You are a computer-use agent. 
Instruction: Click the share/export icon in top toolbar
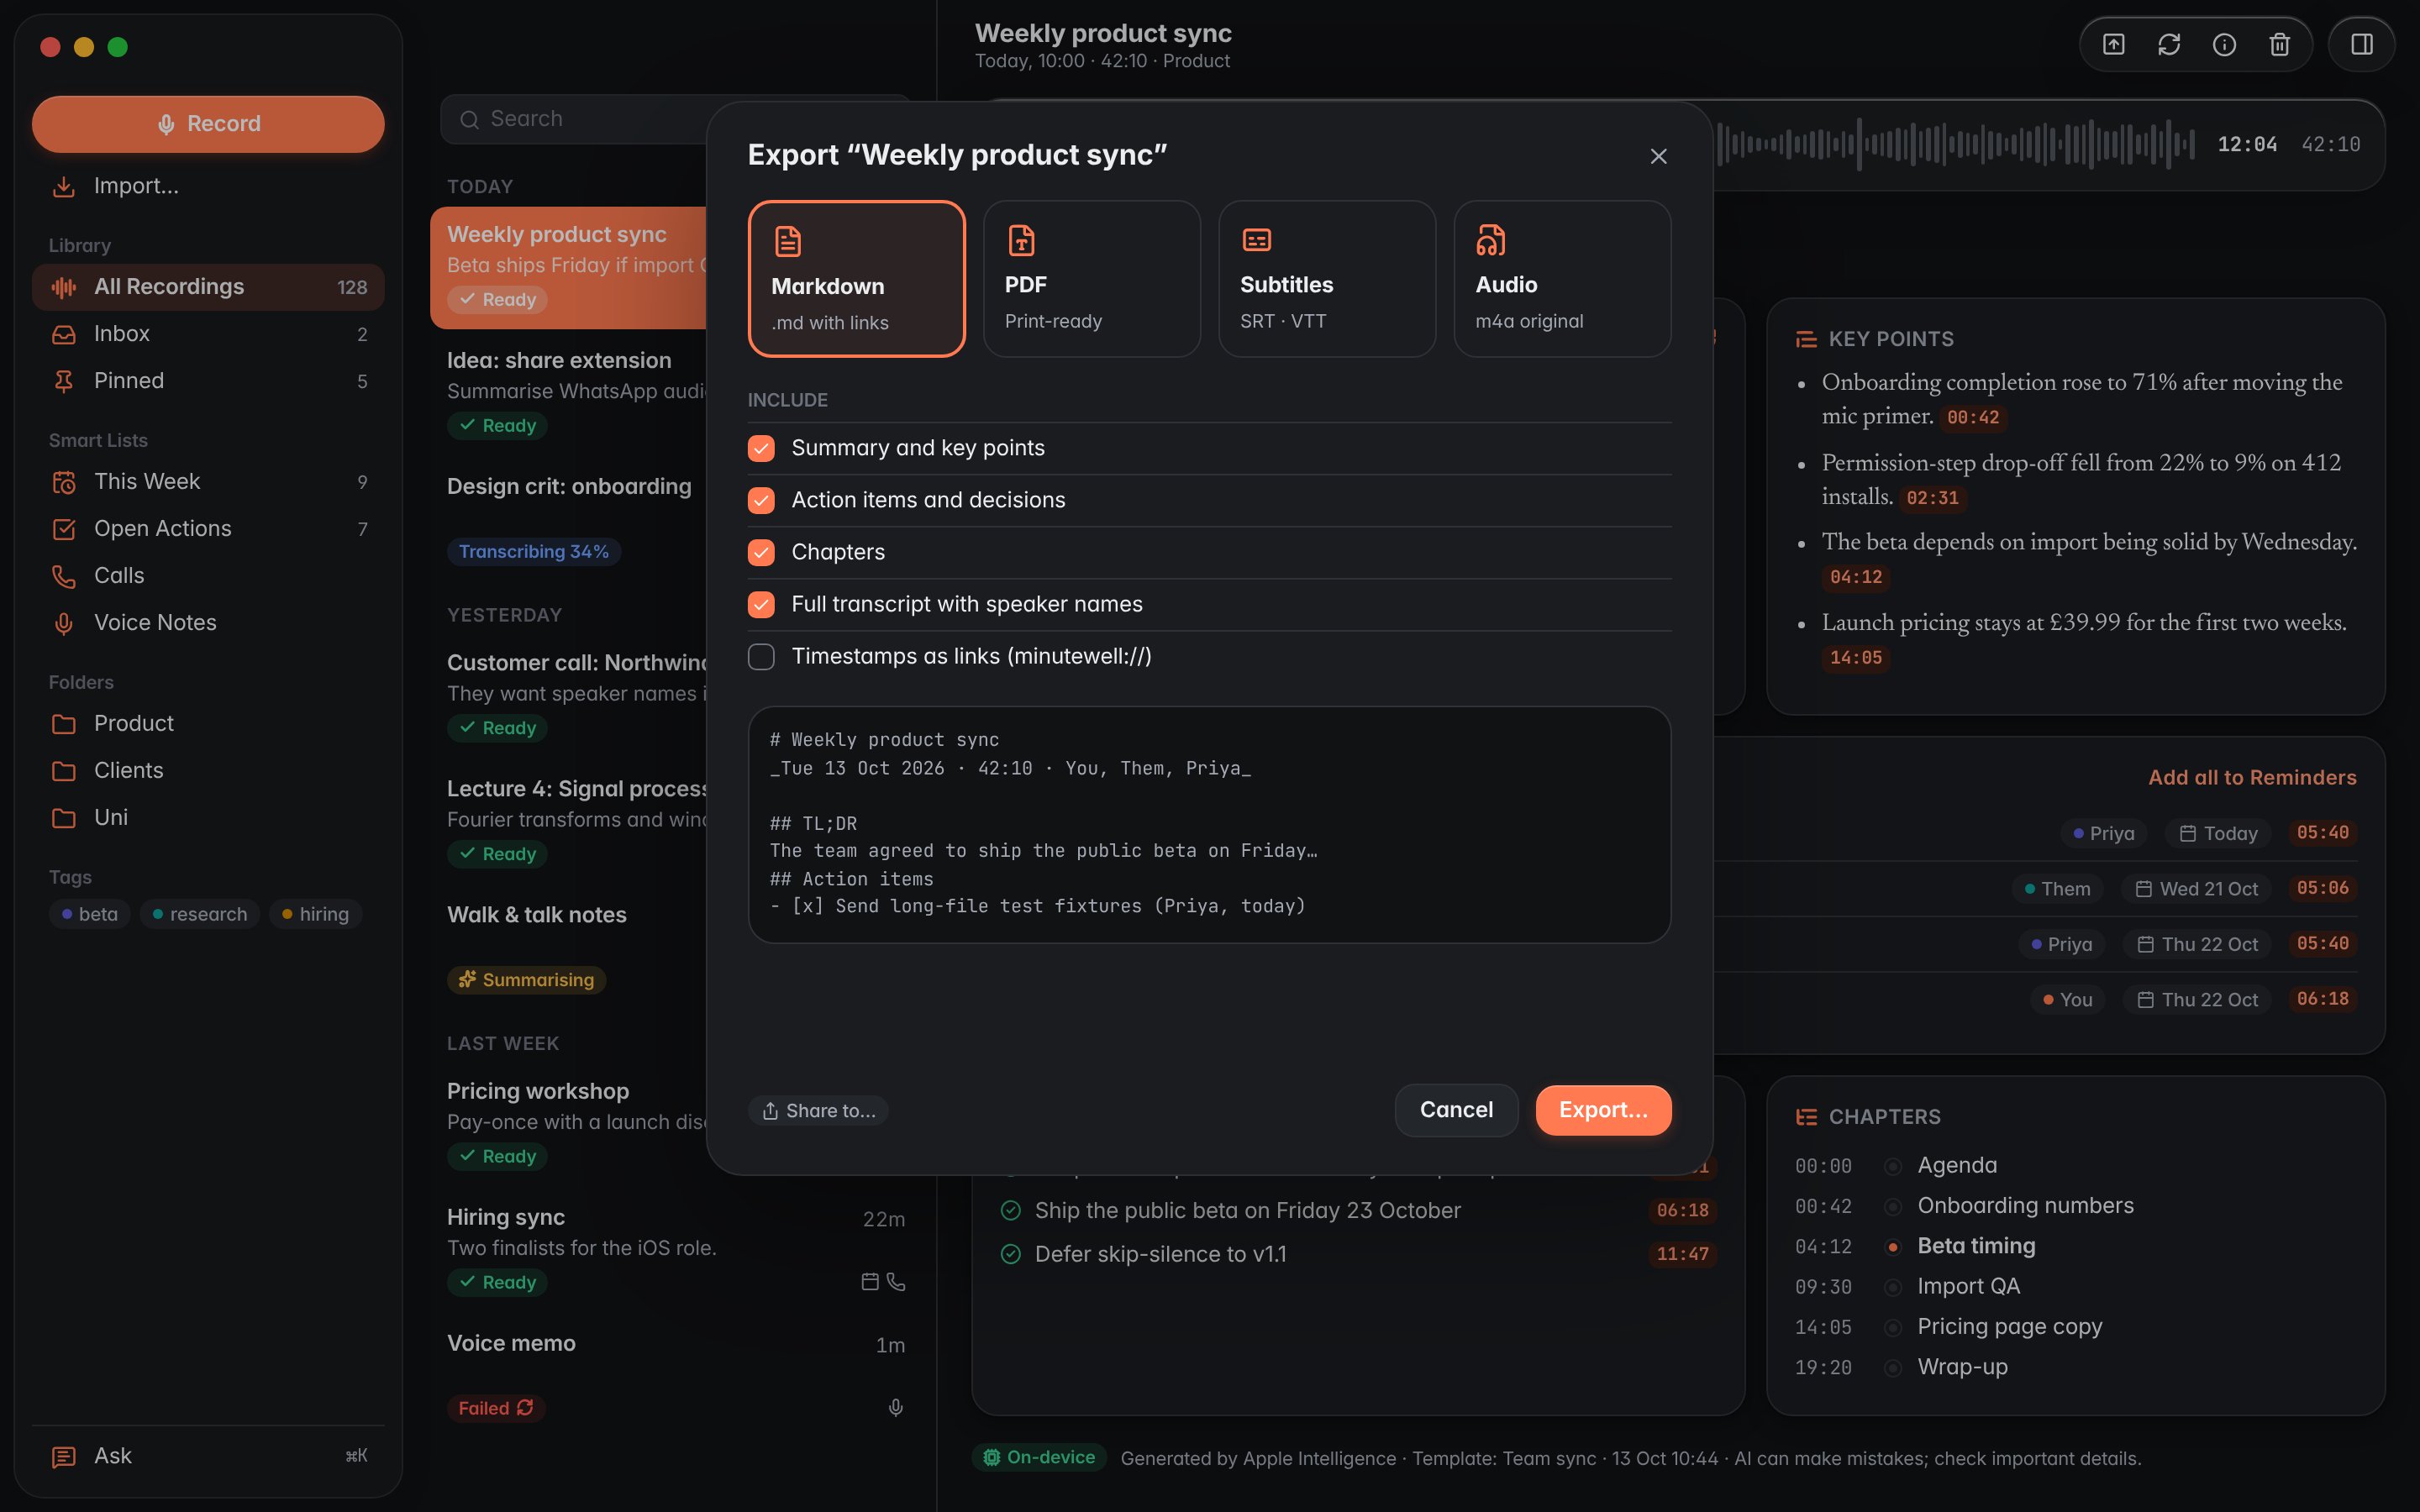(2113, 44)
